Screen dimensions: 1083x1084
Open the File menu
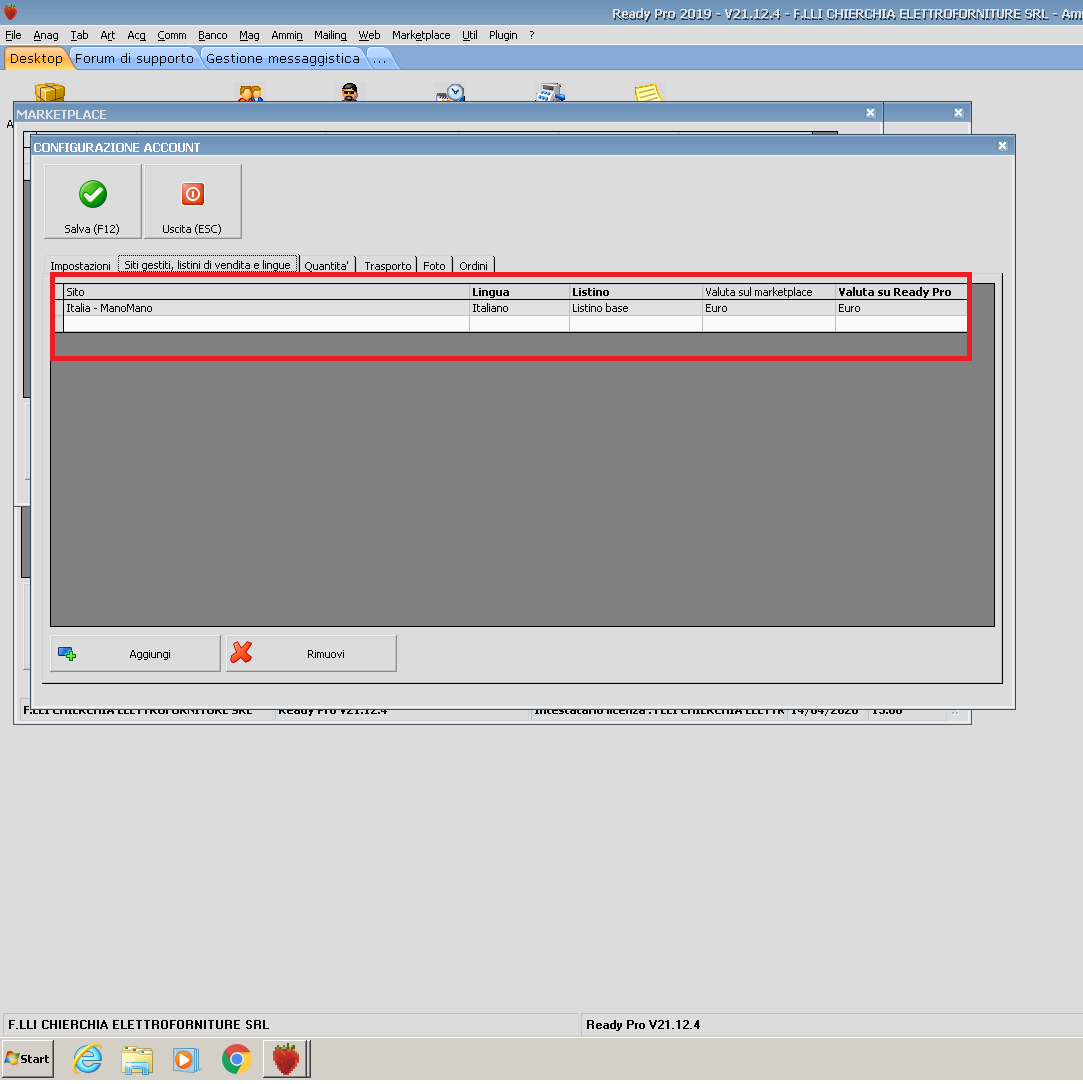click(13, 35)
